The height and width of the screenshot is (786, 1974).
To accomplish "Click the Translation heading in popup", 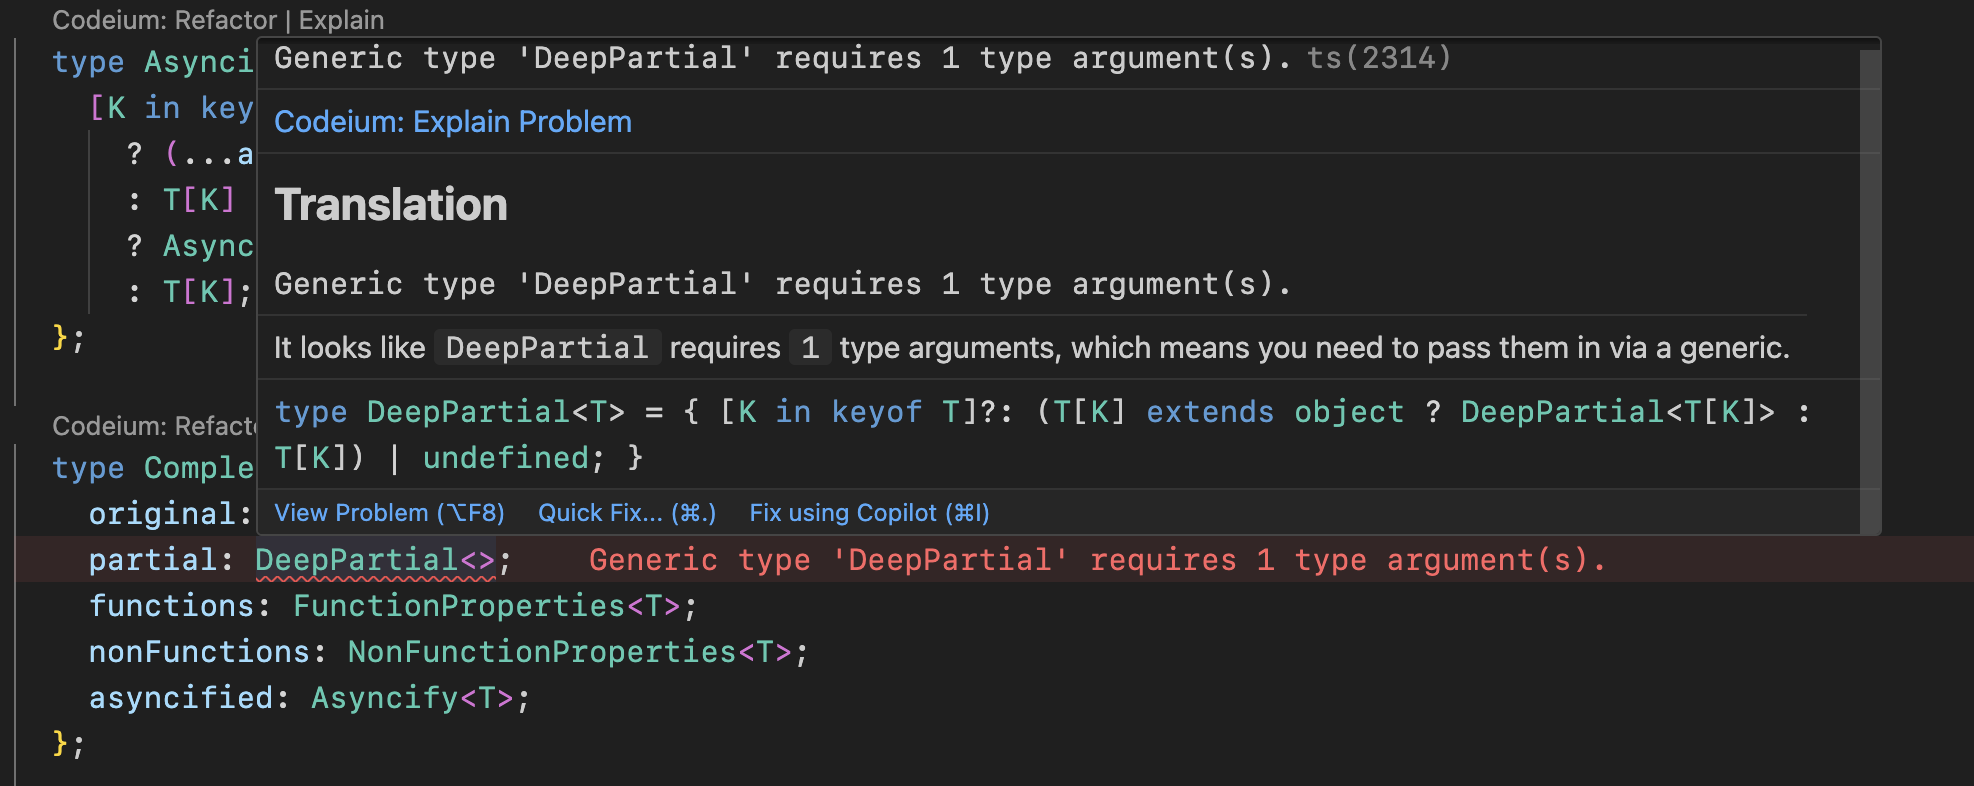I will click(x=391, y=205).
